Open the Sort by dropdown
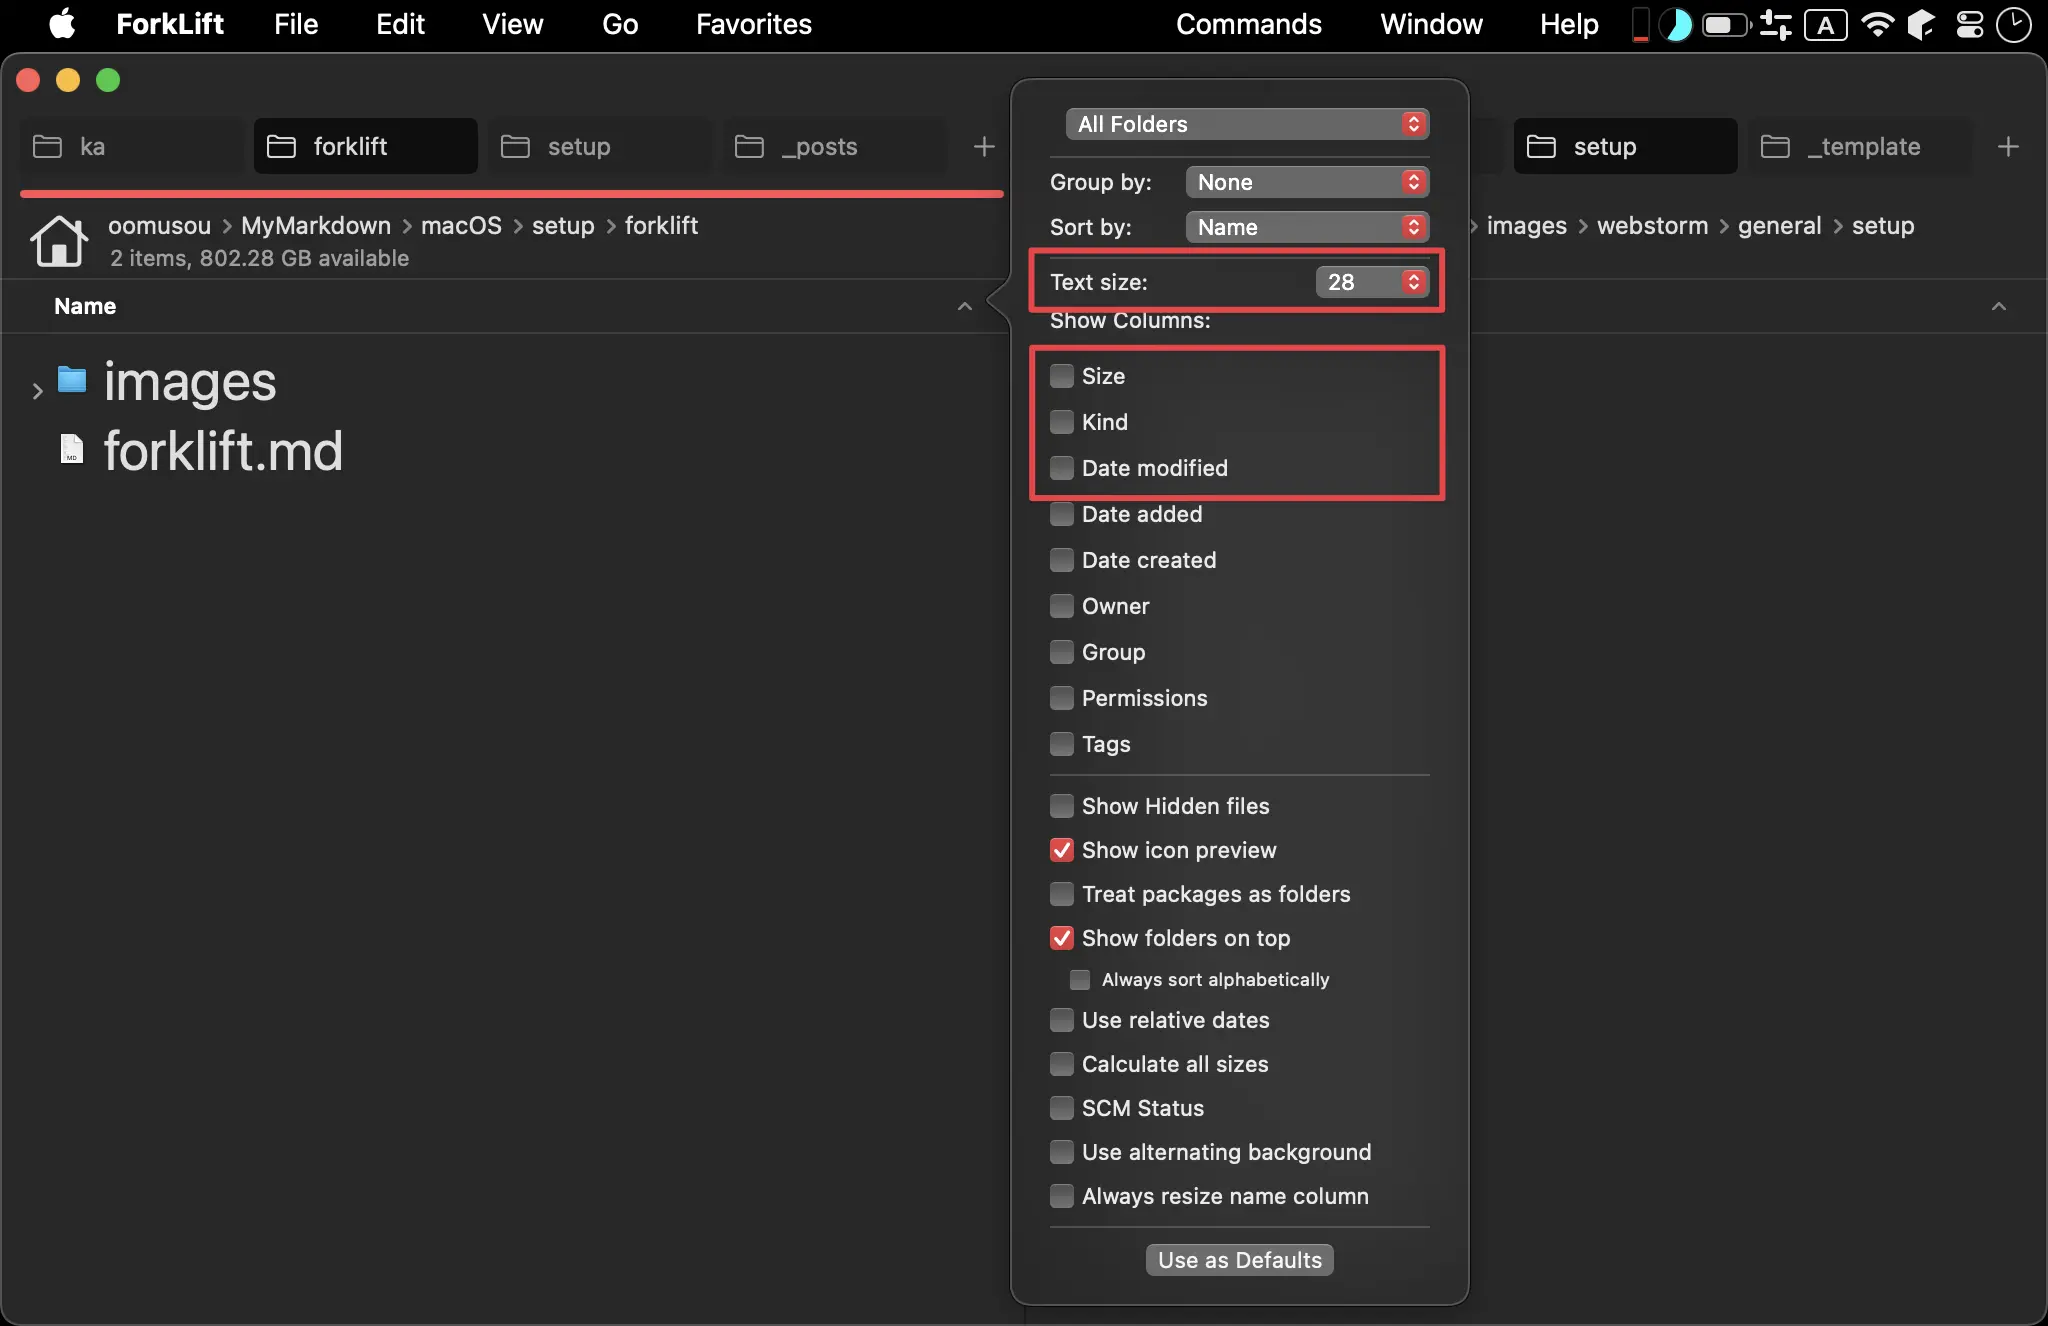This screenshot has height=1326, width=2048. (x=1307, y=227)
